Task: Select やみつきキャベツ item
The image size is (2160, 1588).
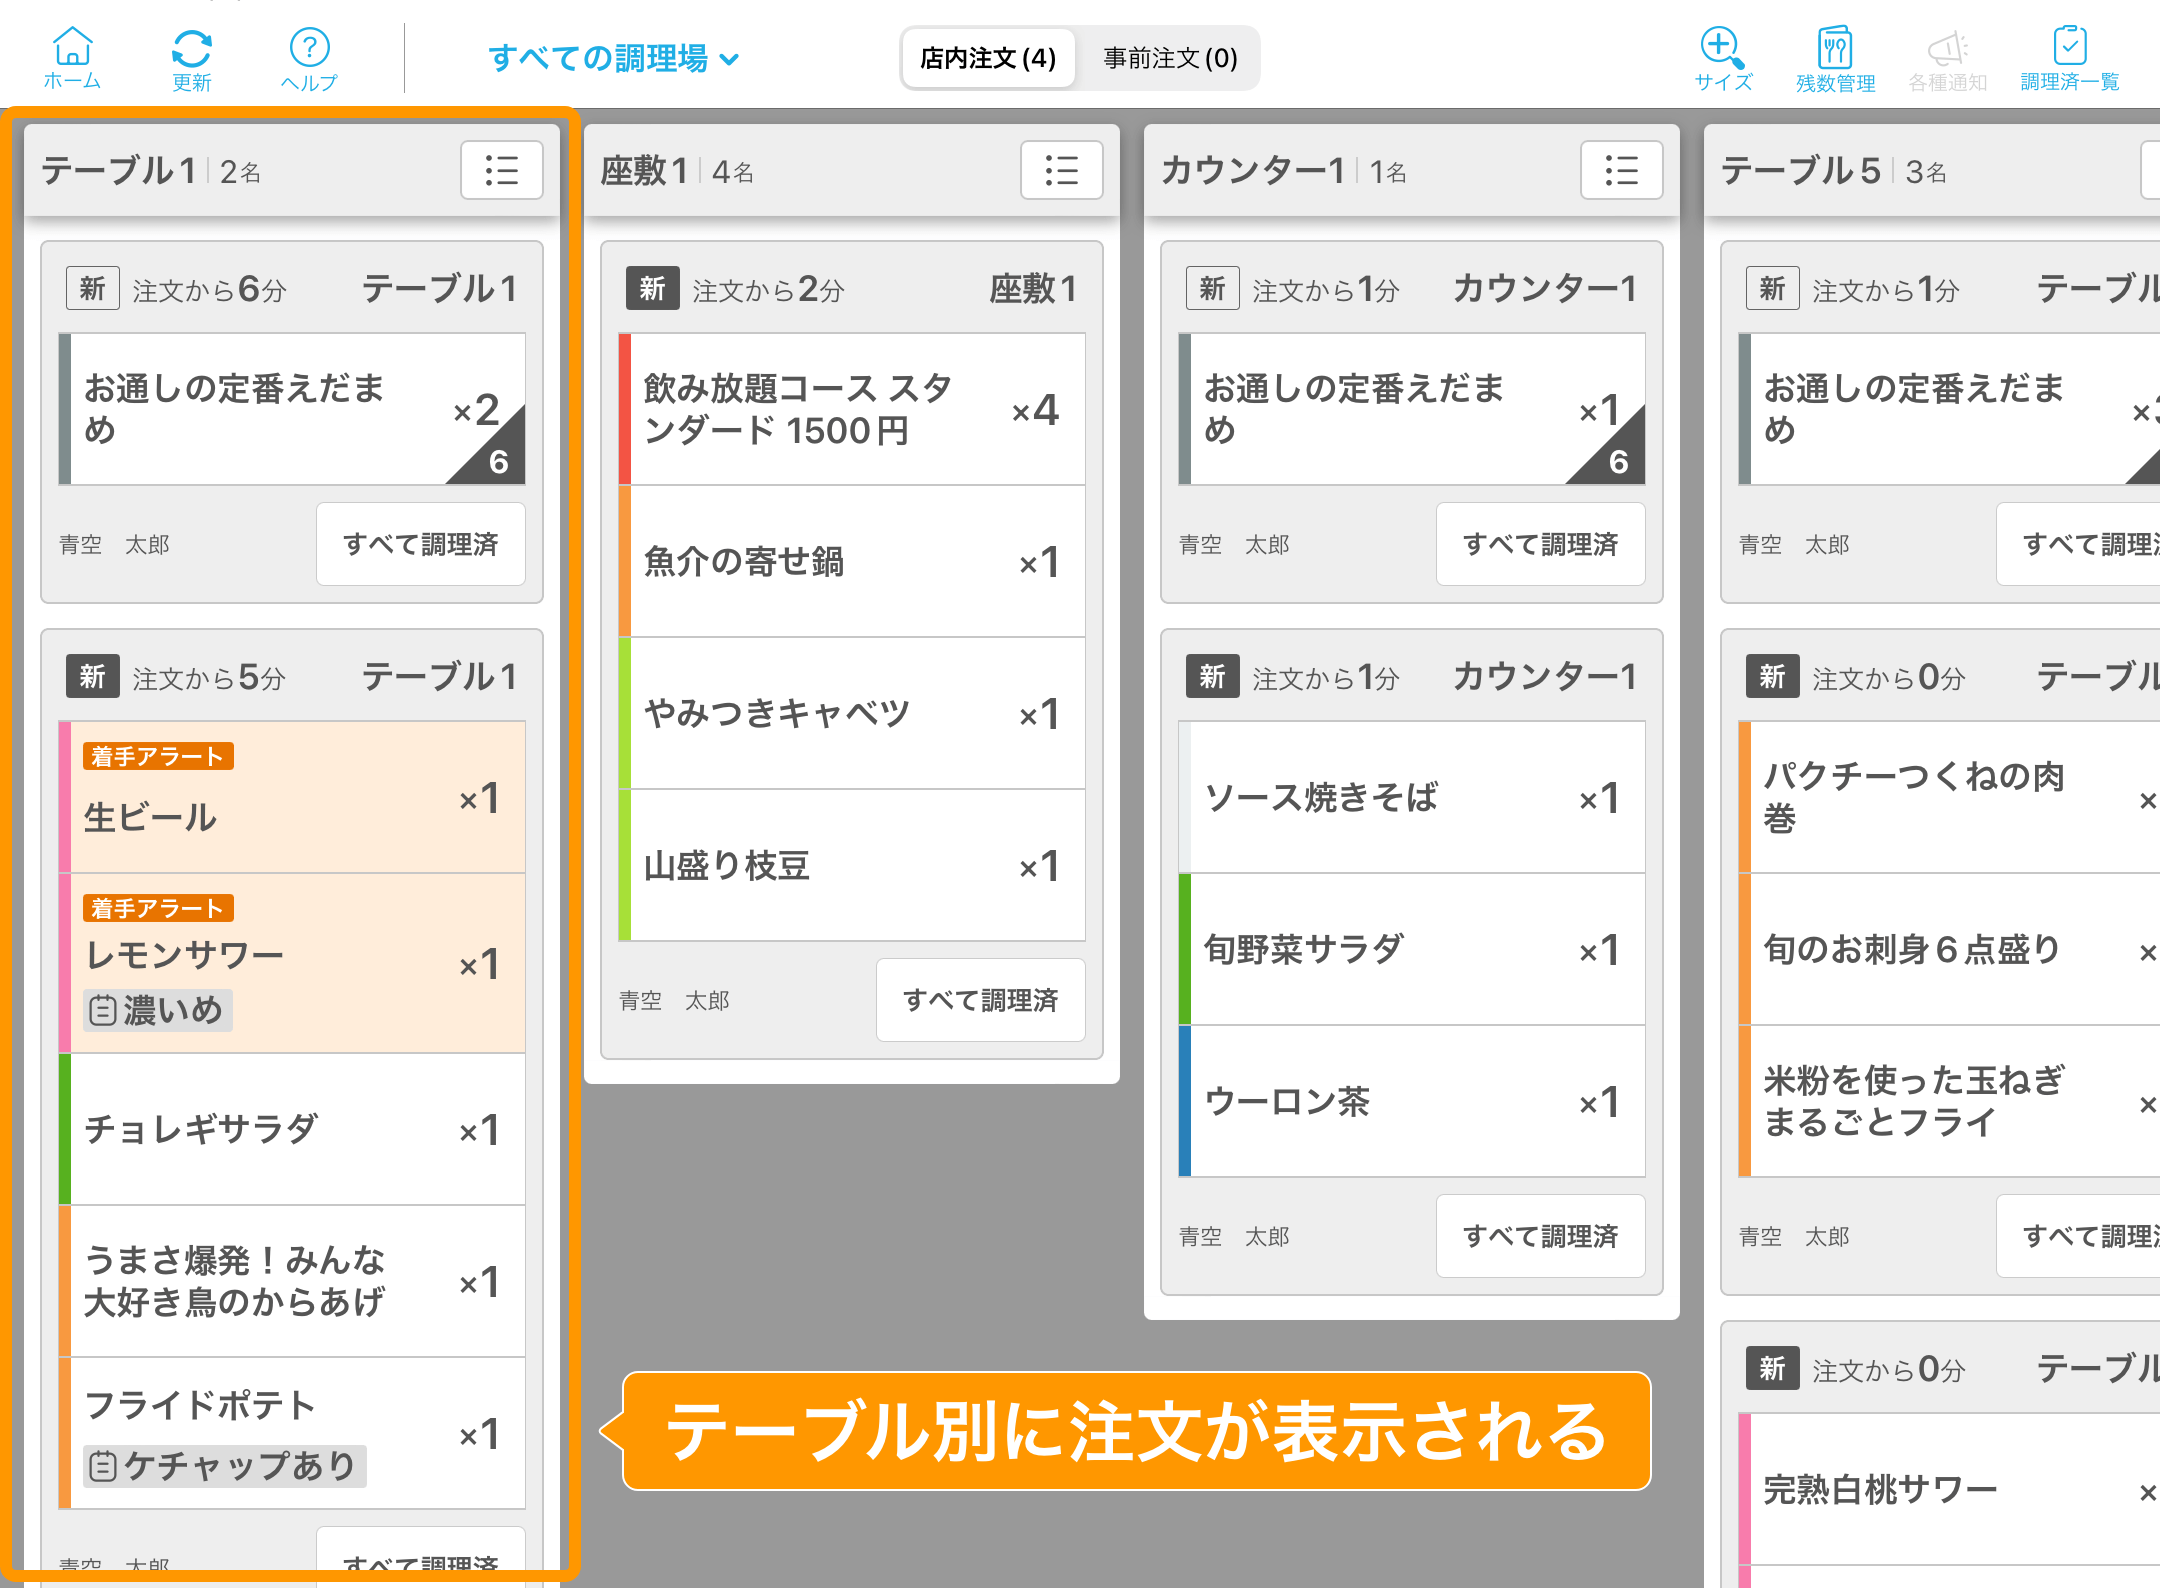Action: click(x=852, y=713)
